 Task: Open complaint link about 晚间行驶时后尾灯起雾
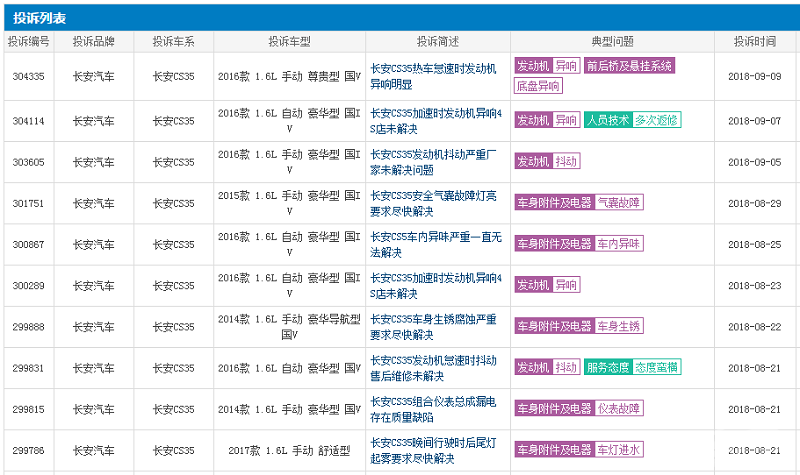click(433, 451)
